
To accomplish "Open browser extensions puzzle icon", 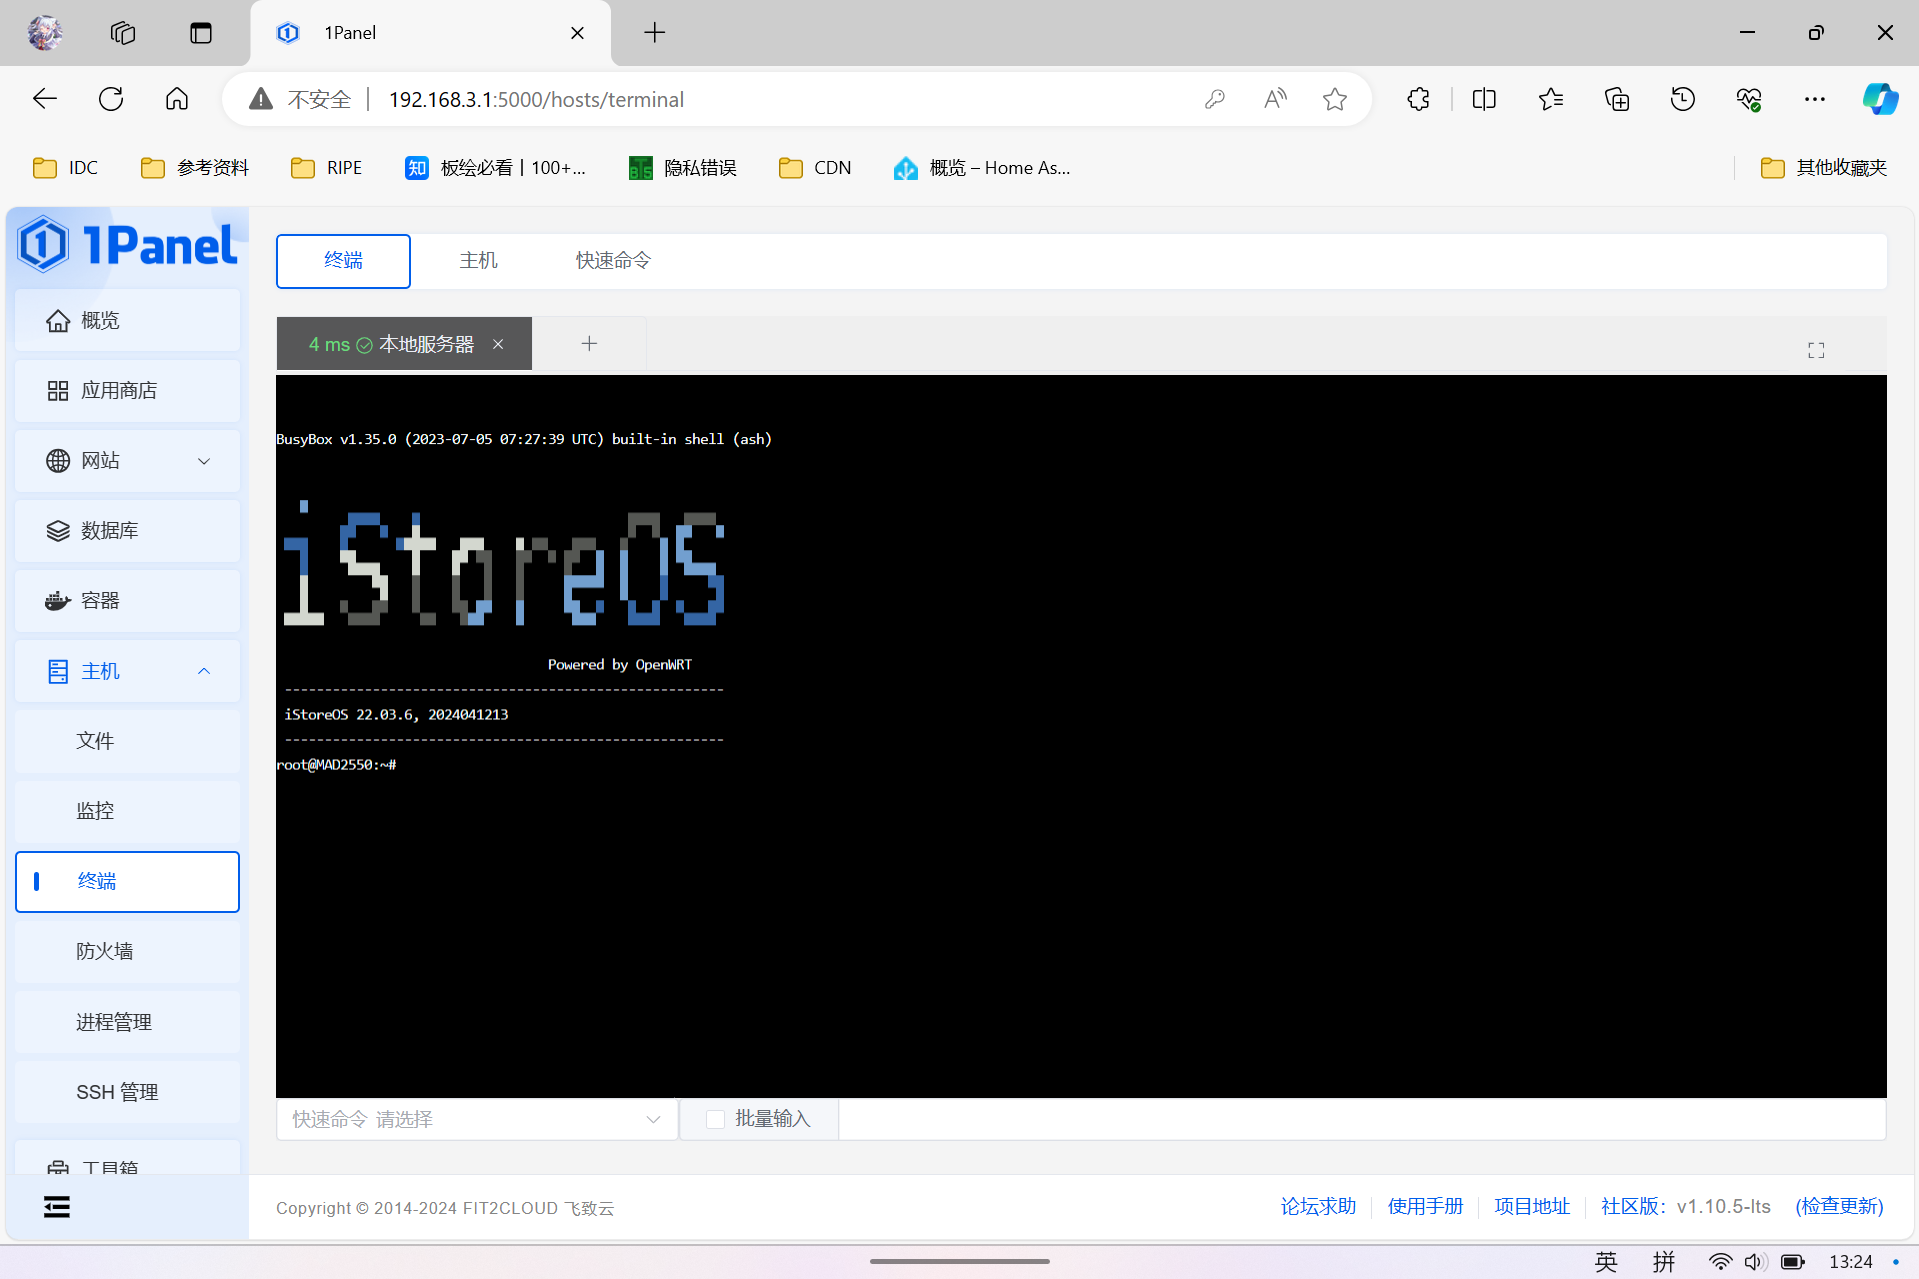I will click(x=1418, y=99).
